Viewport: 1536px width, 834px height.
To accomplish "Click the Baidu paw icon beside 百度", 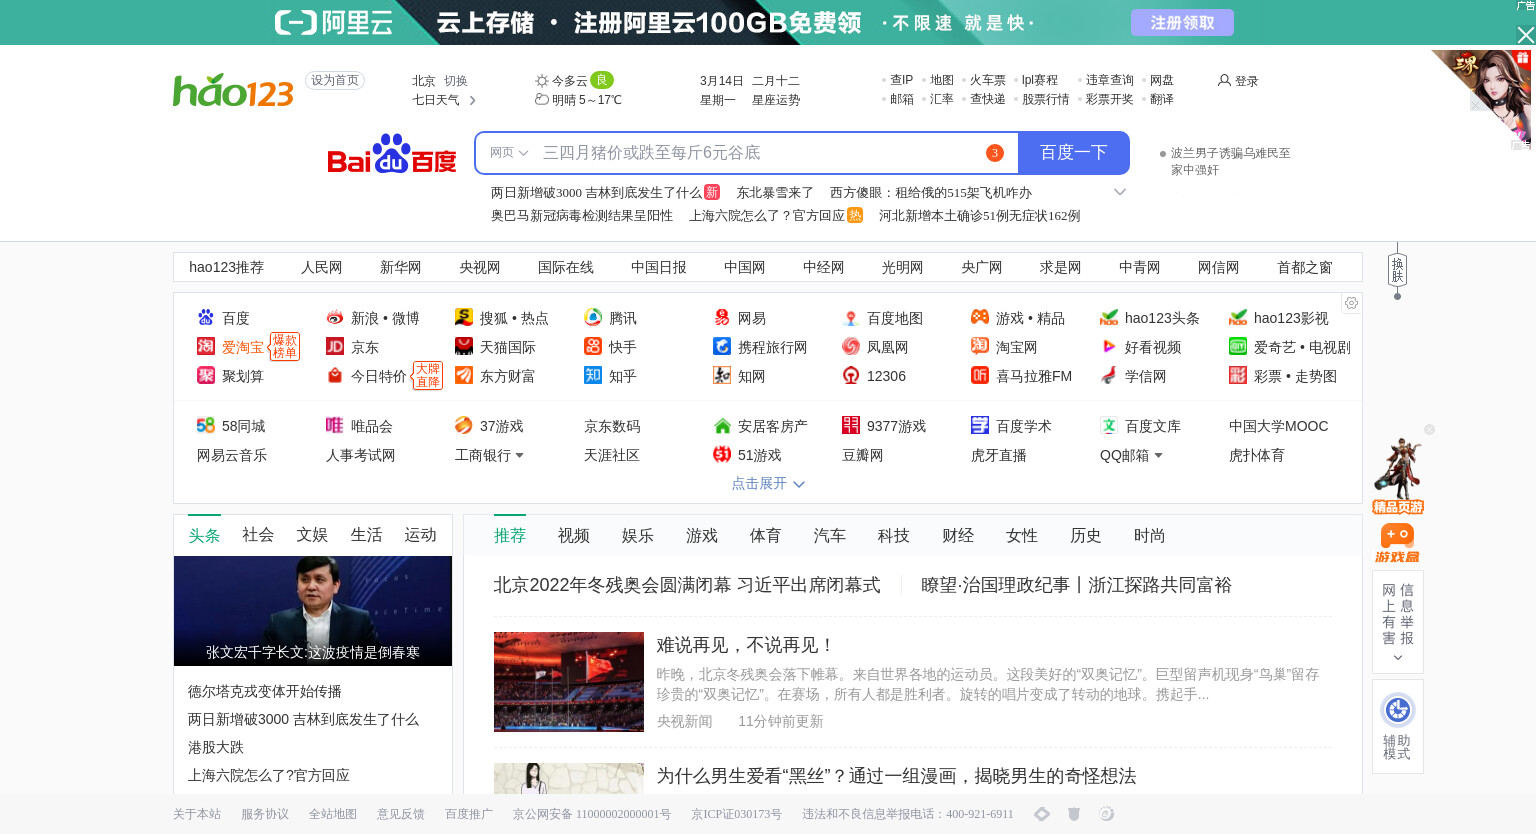I will (206, 318).
